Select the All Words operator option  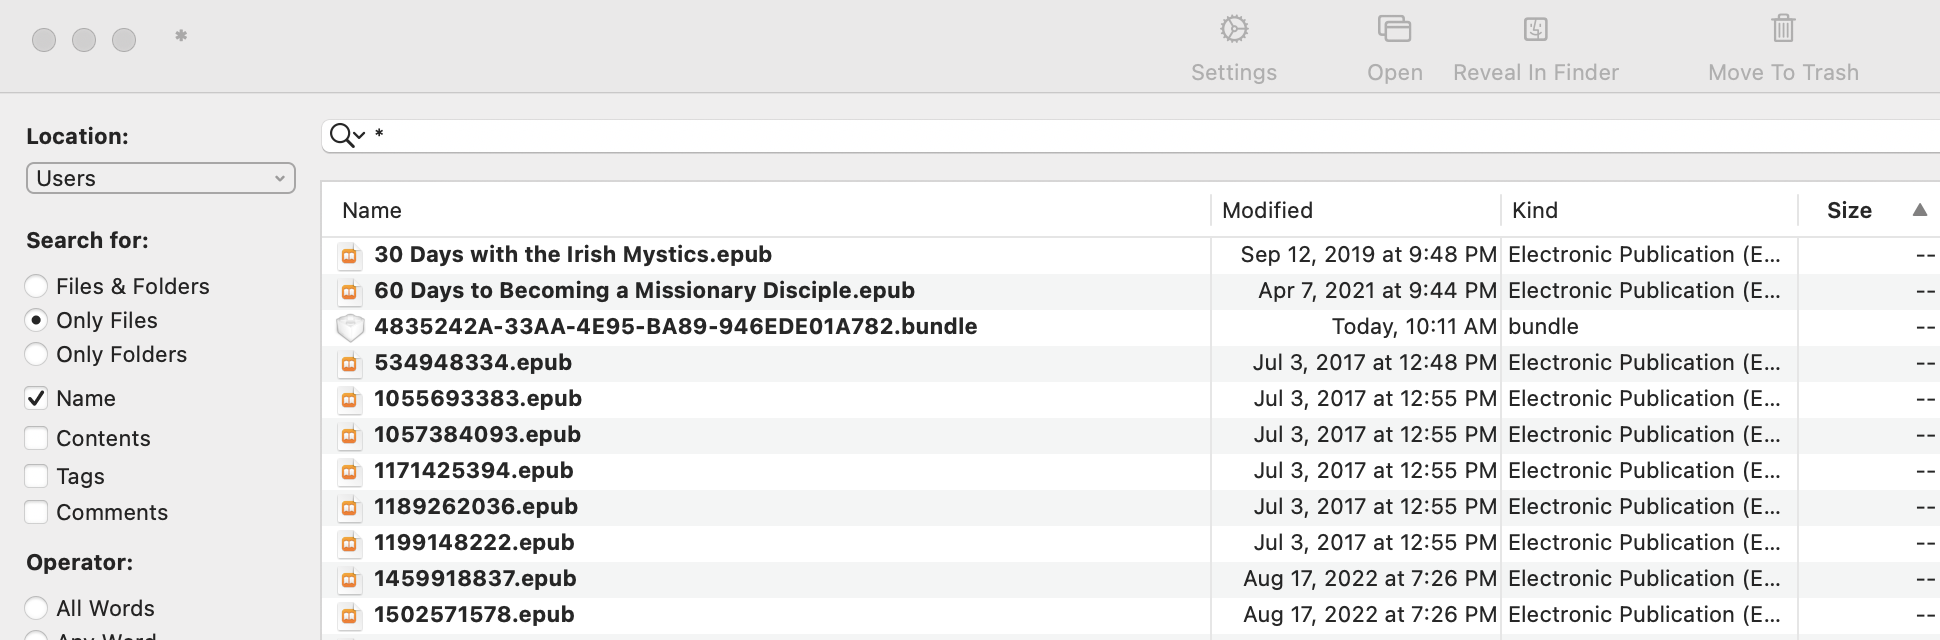coord(36,608)
